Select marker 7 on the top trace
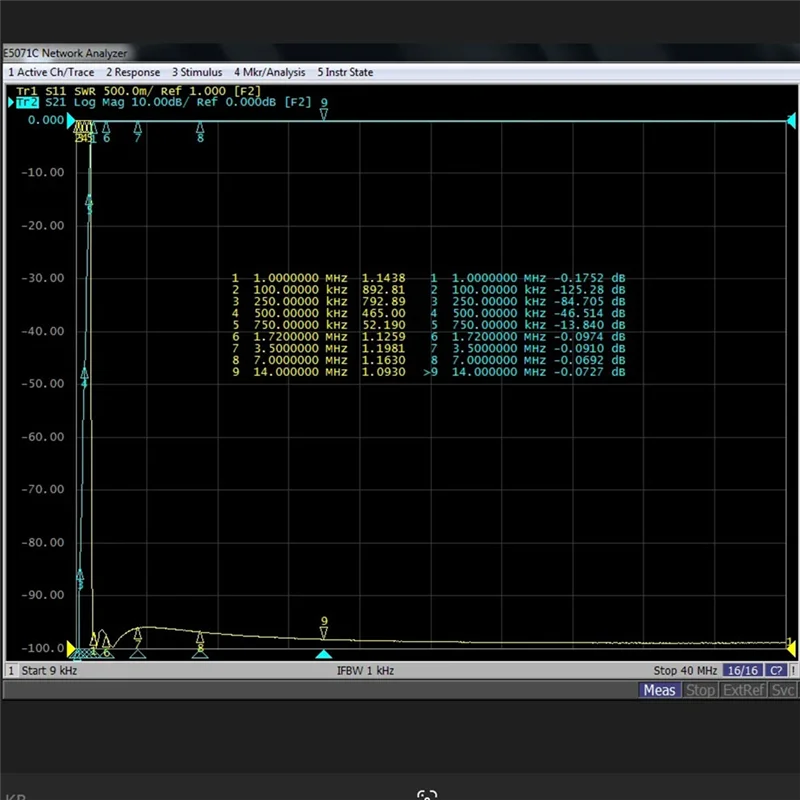This screenshot has width=800, height=800. click(x=138, y=128)
